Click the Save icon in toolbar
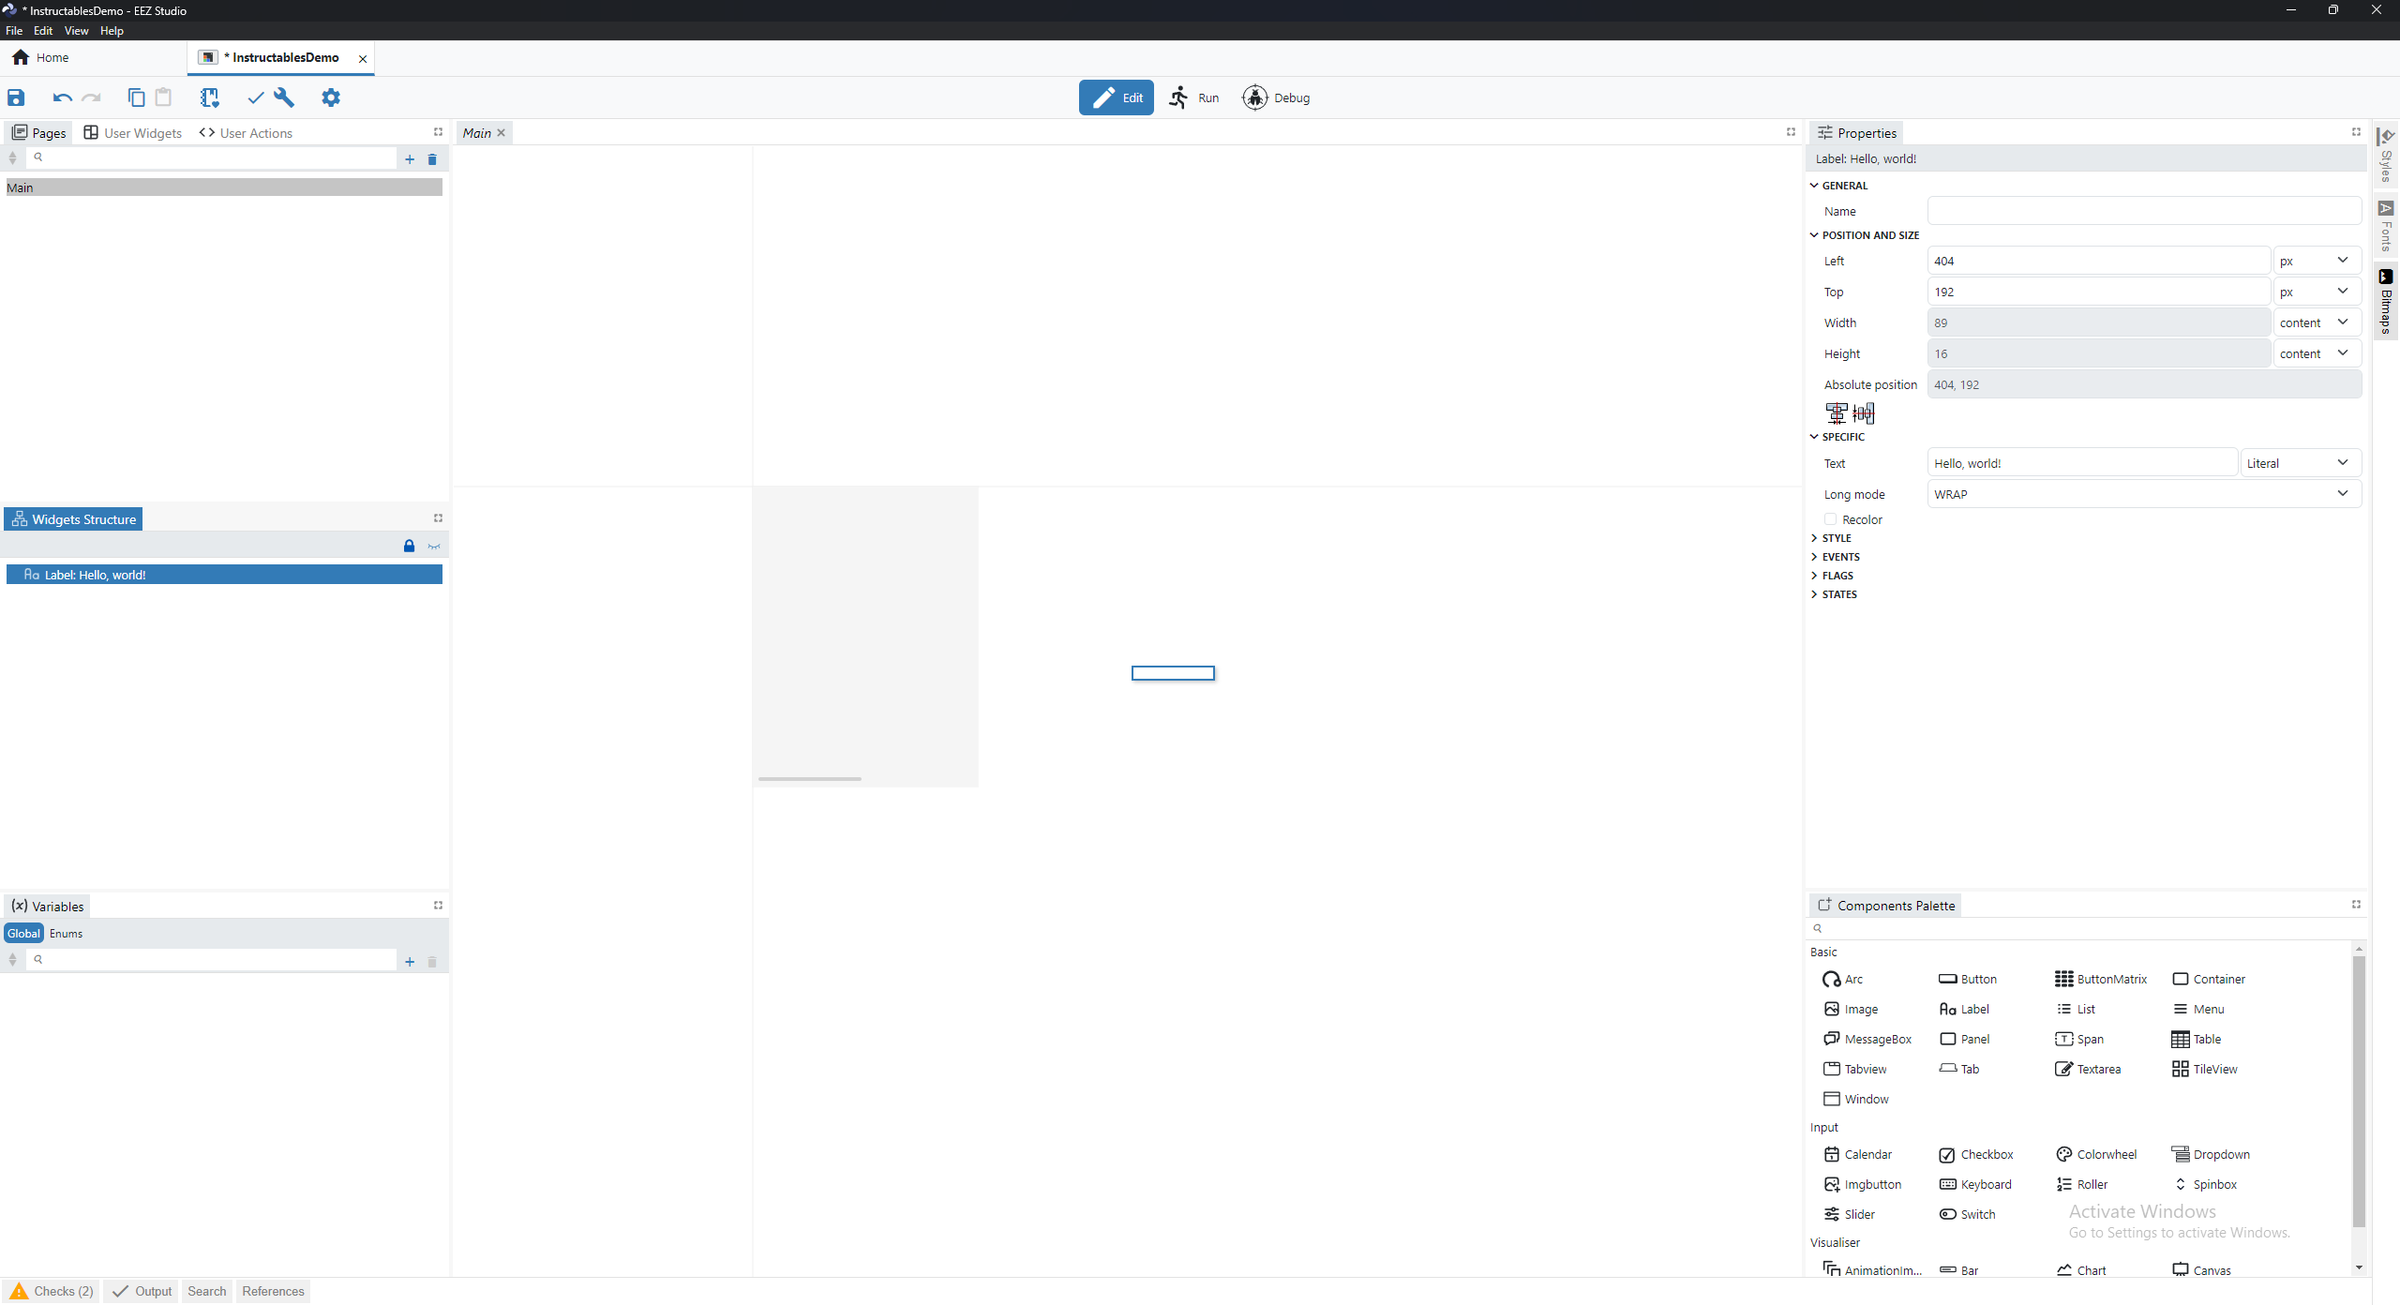Viewport: 2400px width, 1305px height. [x=16, y=97]
